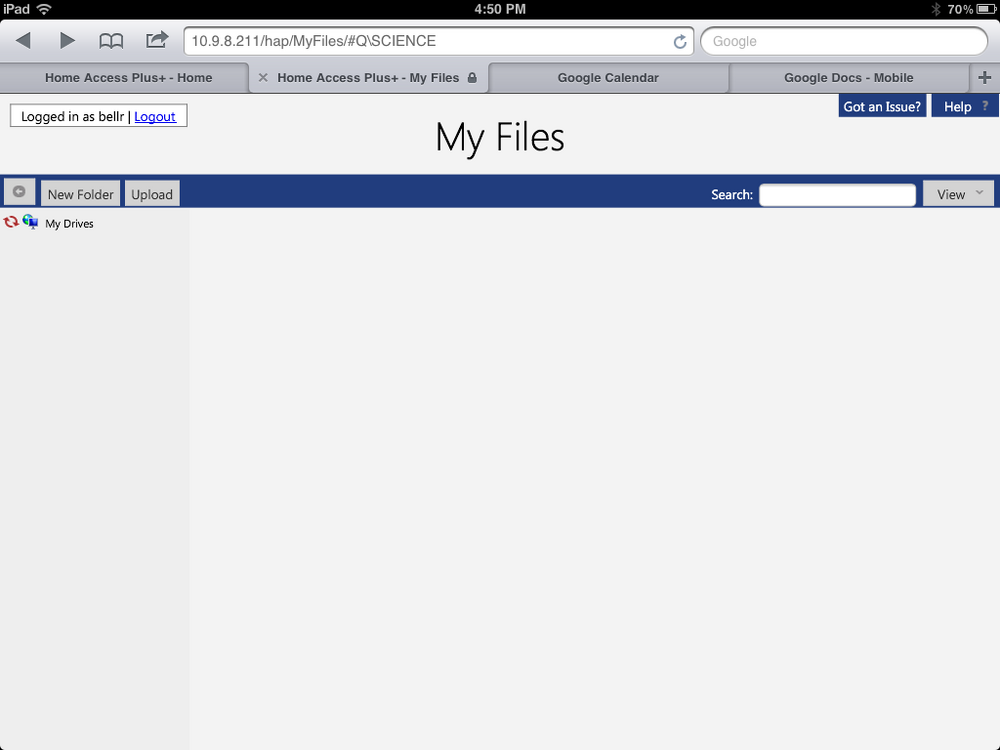The height and width of the screenshot is (750, 1000).
Task: Go back with Safari's back arrow
Action: [24, 41]
